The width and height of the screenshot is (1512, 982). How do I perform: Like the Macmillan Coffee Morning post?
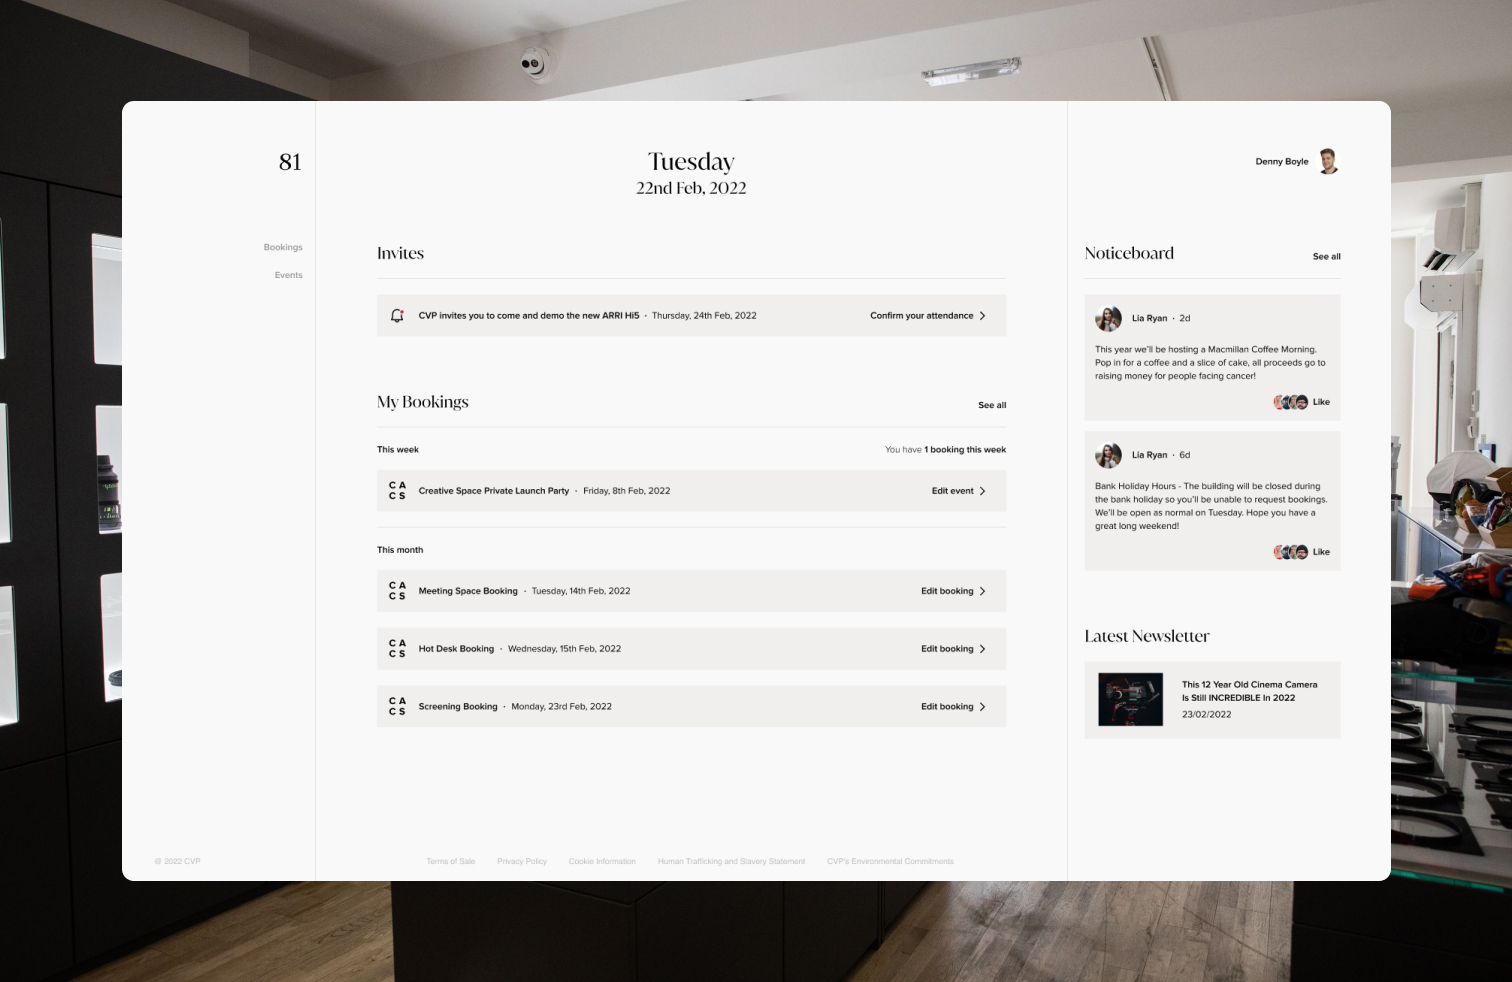[x=1321, y=402]
